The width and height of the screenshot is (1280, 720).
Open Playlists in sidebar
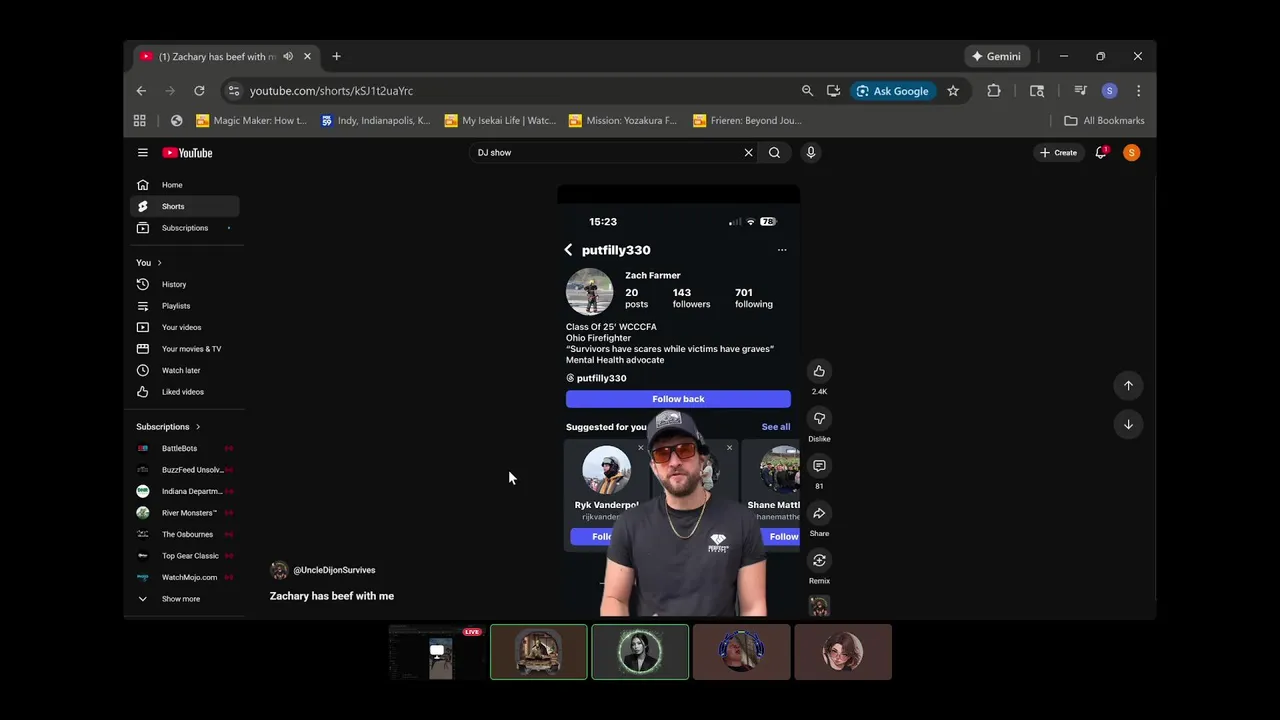click(x=185, y=306)
